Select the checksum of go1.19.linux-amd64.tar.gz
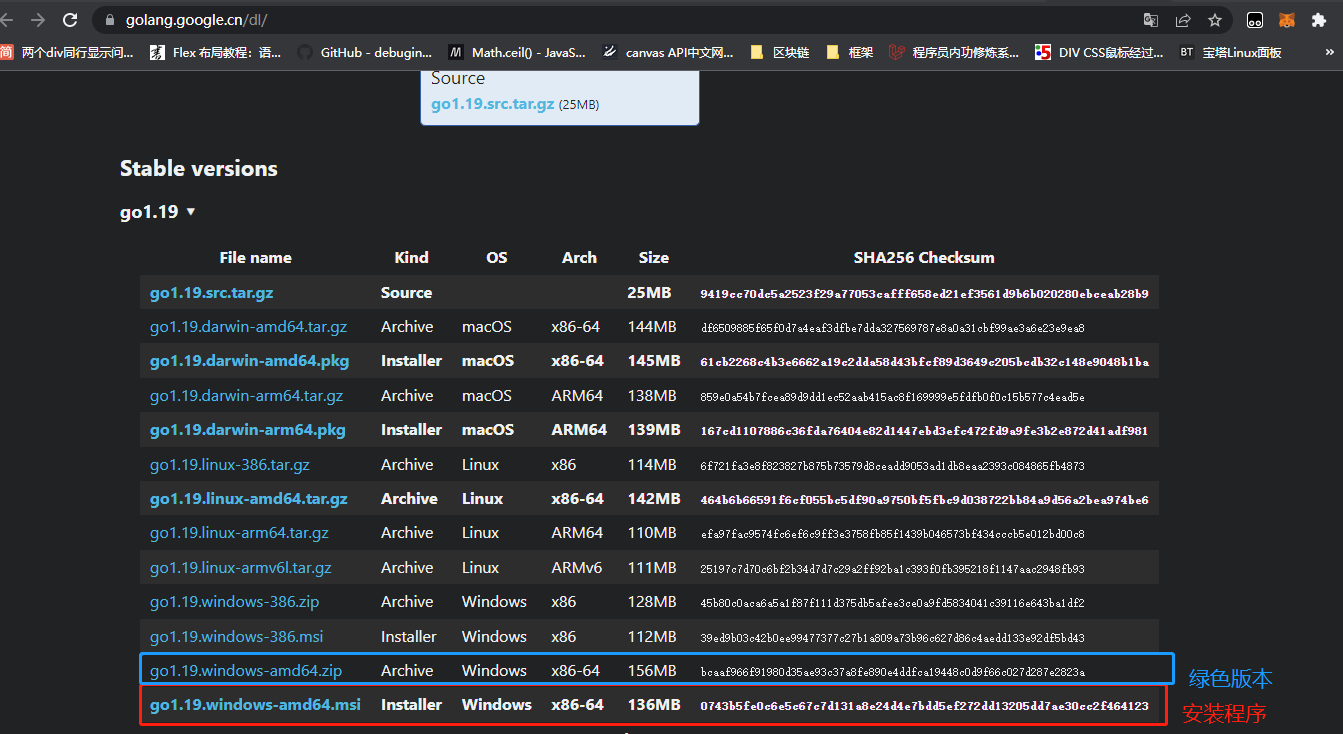Image resolution: width=1343 pixels, height=734 pixels. coord(924,500)
